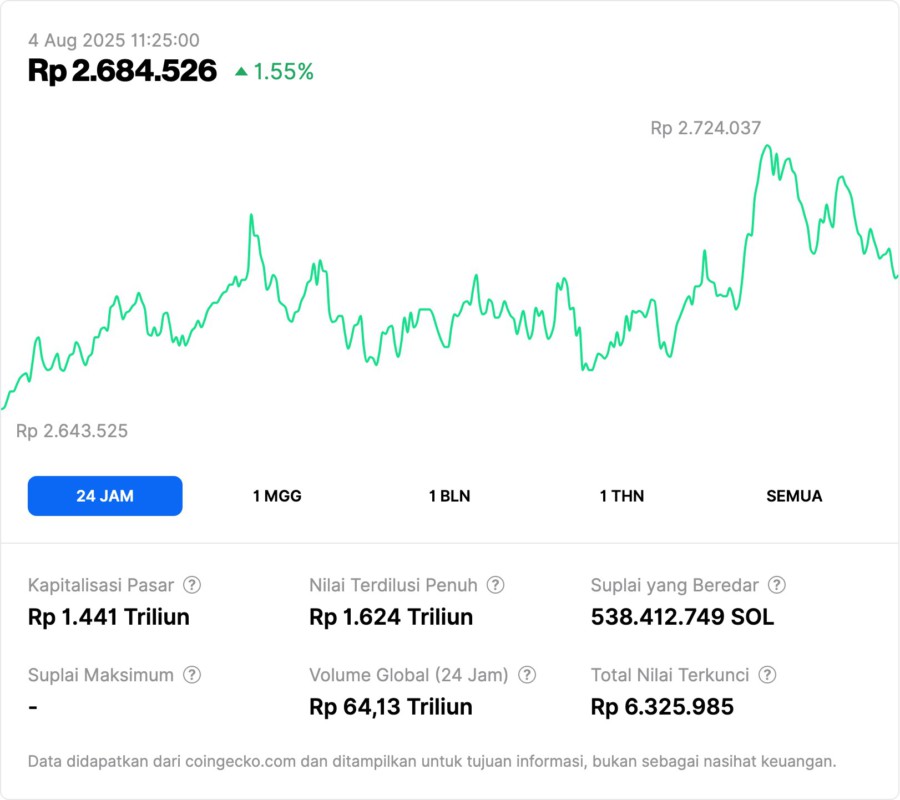Viewport: 900px width, 800px height.
Task: Show info tooltip for Suplai Maksimum
Action: 192,675
